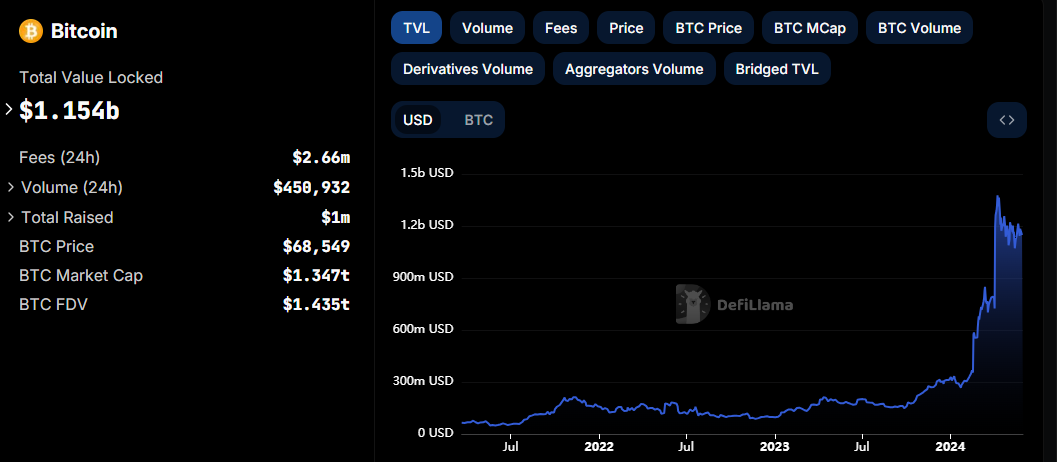Image resolution: width=1057 pixels, height=462 pixels.
Task: Click the $1.154b TVL value
Action: click(69, 110)
